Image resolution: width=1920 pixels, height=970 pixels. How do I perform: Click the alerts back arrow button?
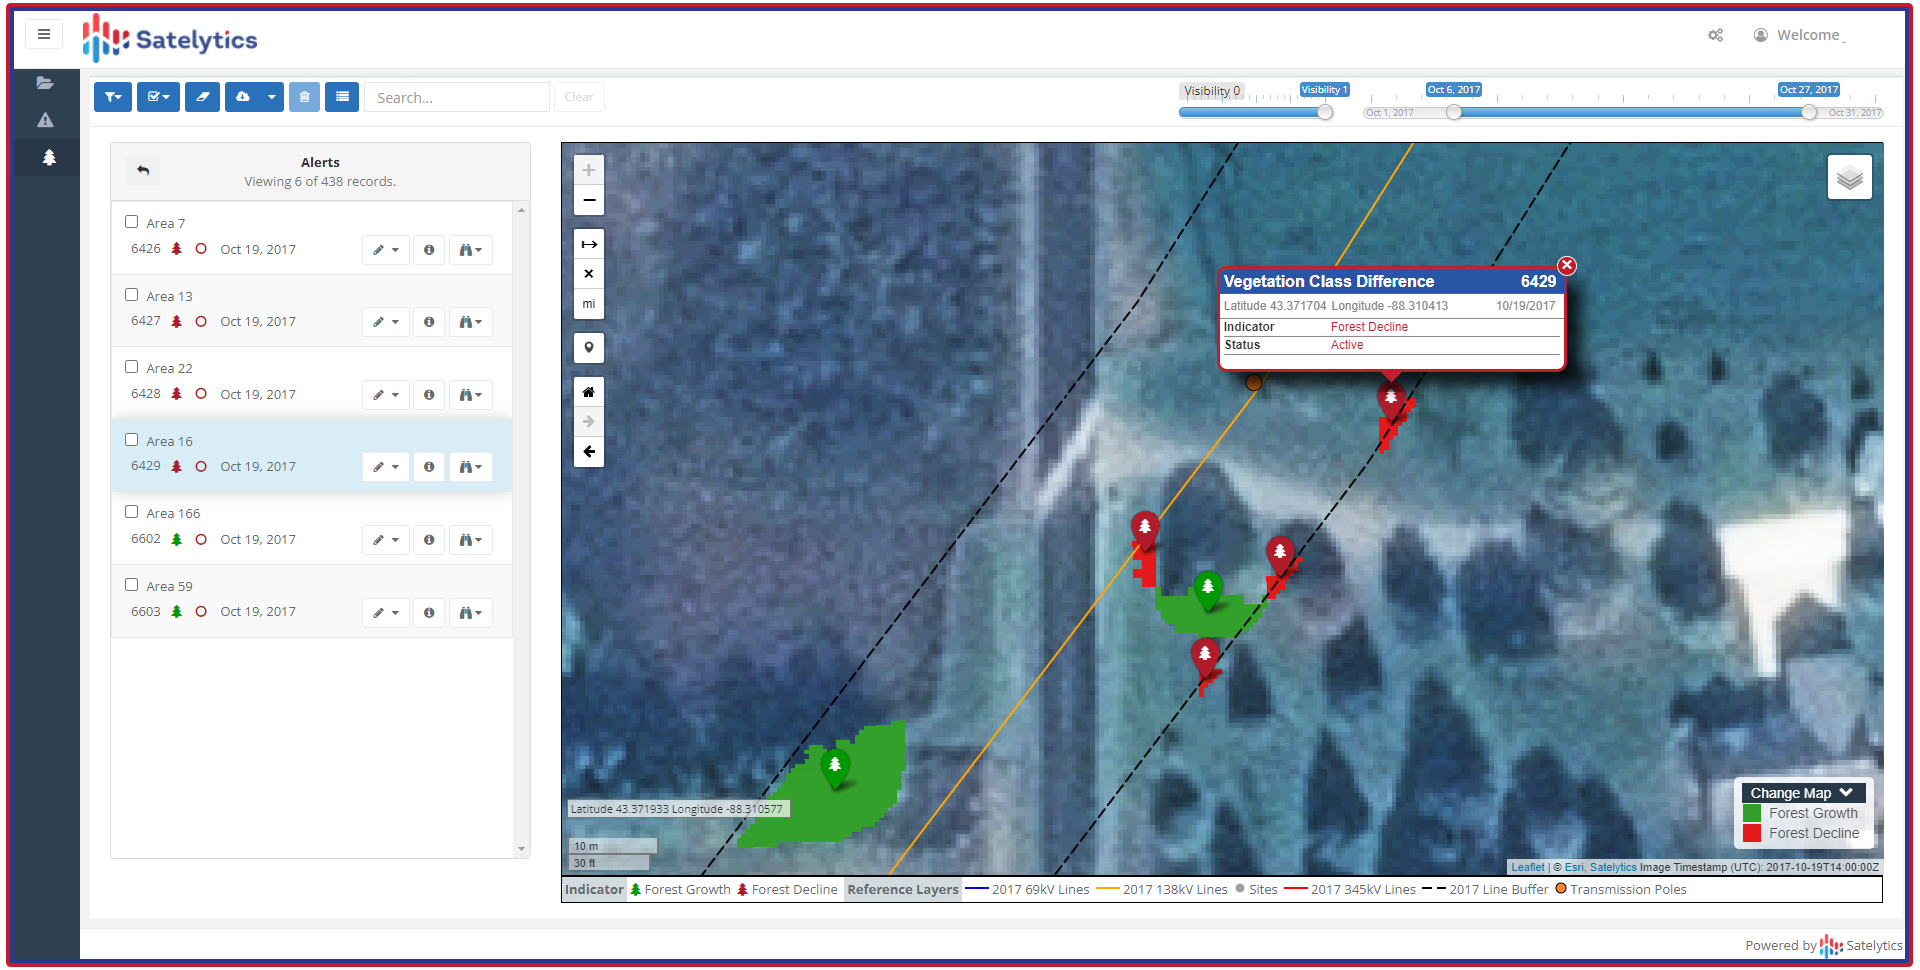tap(143, 171)
